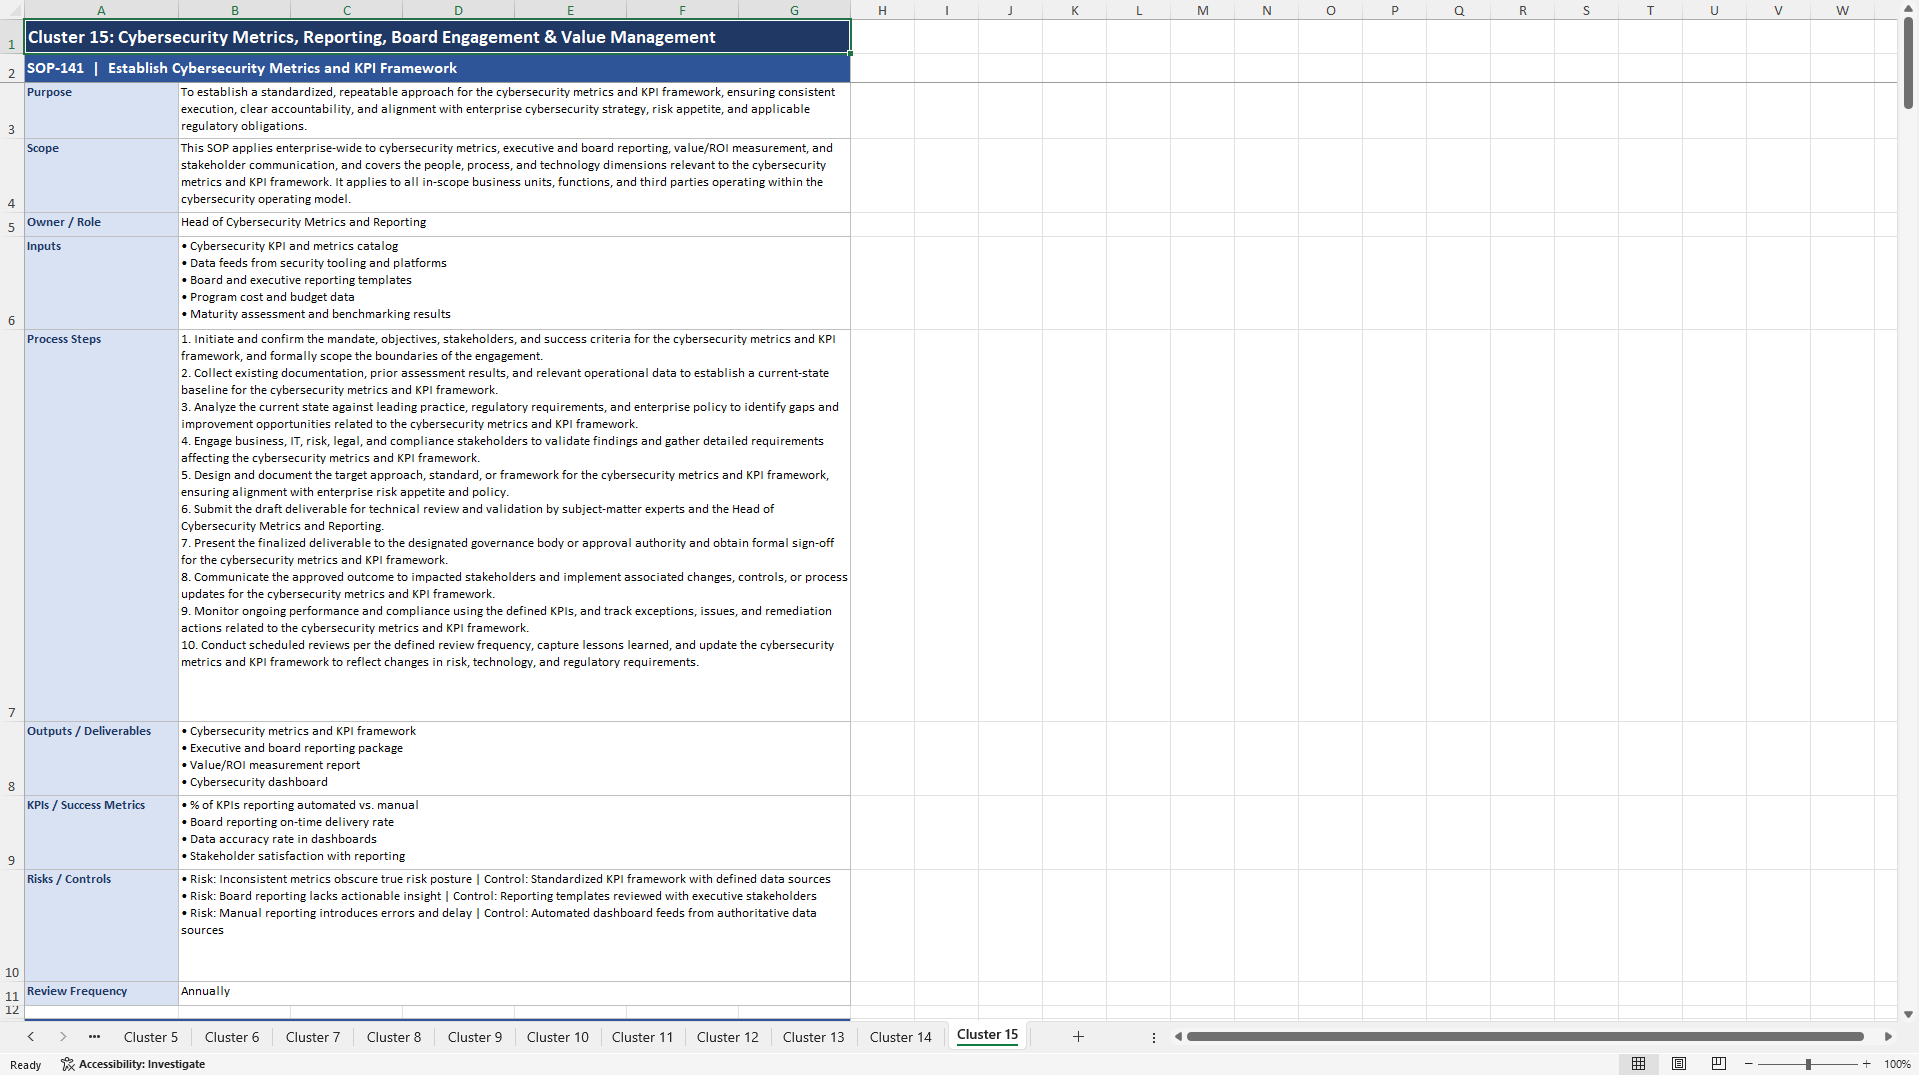The image size is (1919, 1075).
Task: Select the Process Steps label cell
Action: (x=101, y=525)
